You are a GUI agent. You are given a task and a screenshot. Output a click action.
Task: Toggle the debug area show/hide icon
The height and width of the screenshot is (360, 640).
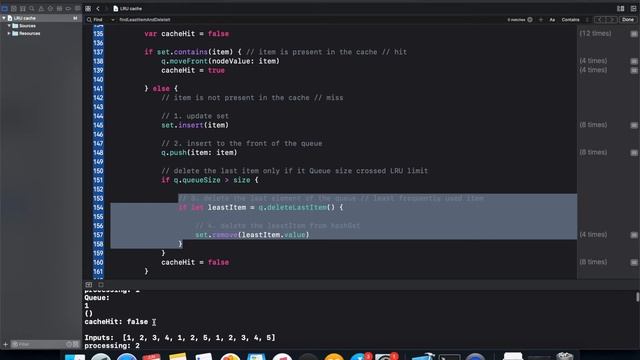coord(89,284)
